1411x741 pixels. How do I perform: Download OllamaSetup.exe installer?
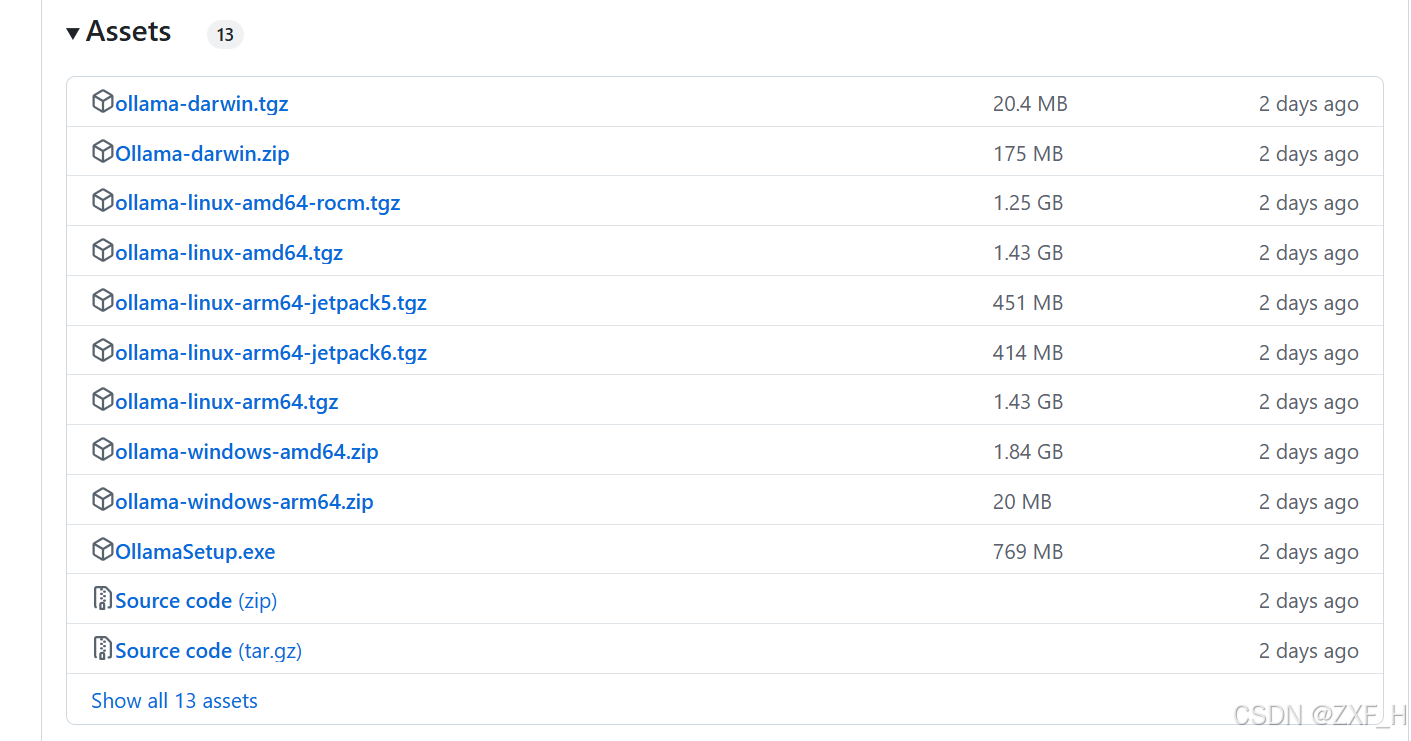[x=195, y=552]
